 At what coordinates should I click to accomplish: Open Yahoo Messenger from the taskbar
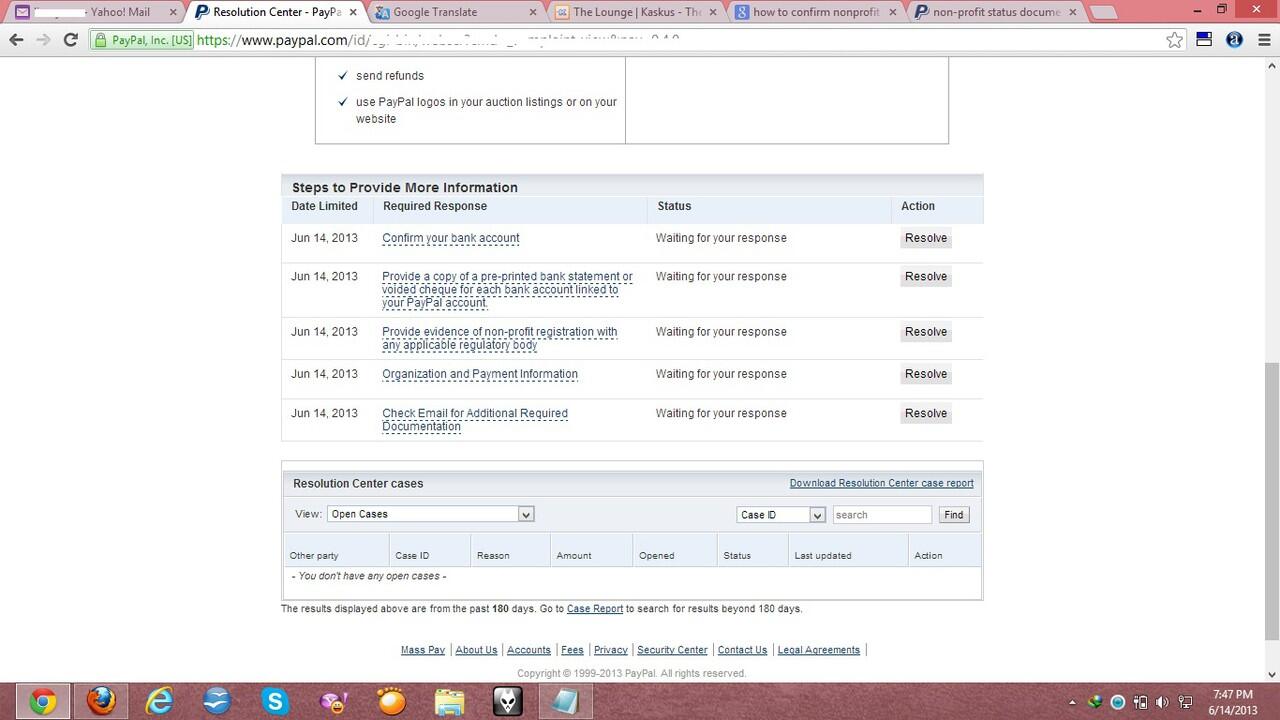point(333,702)
